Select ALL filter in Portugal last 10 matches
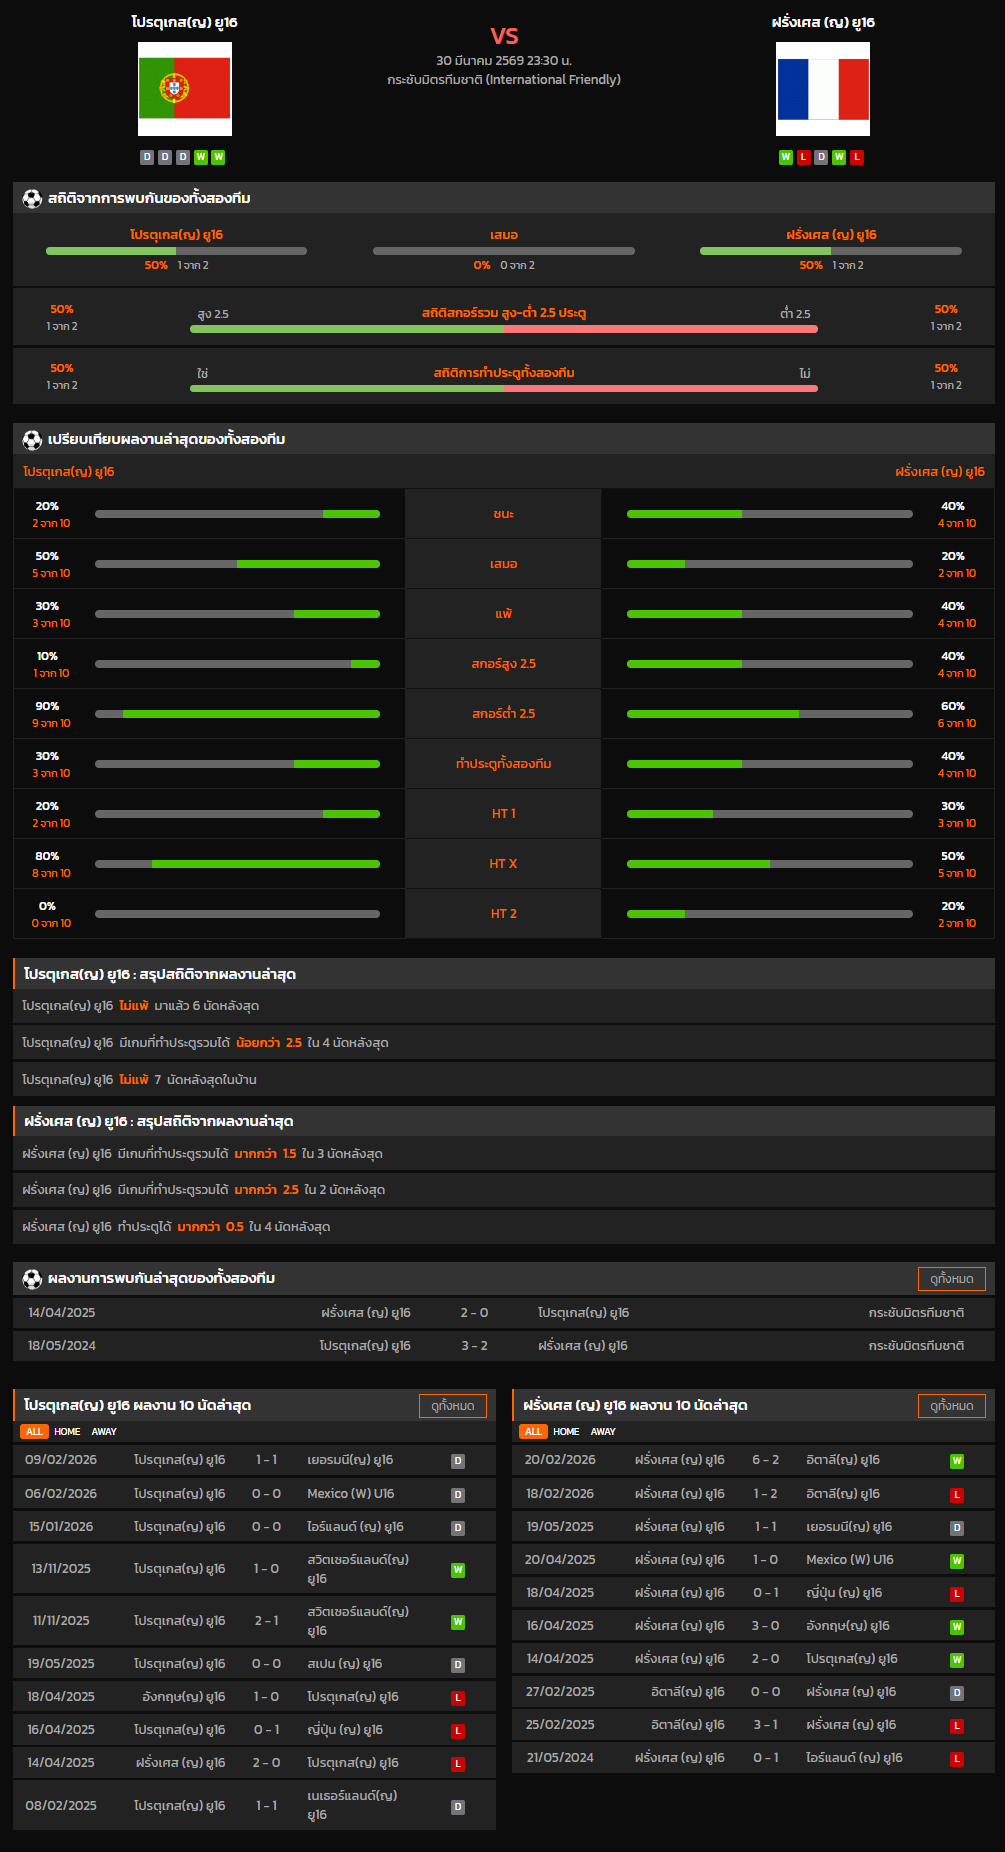This screenshot has width=1005, height=1852. 34,1432
